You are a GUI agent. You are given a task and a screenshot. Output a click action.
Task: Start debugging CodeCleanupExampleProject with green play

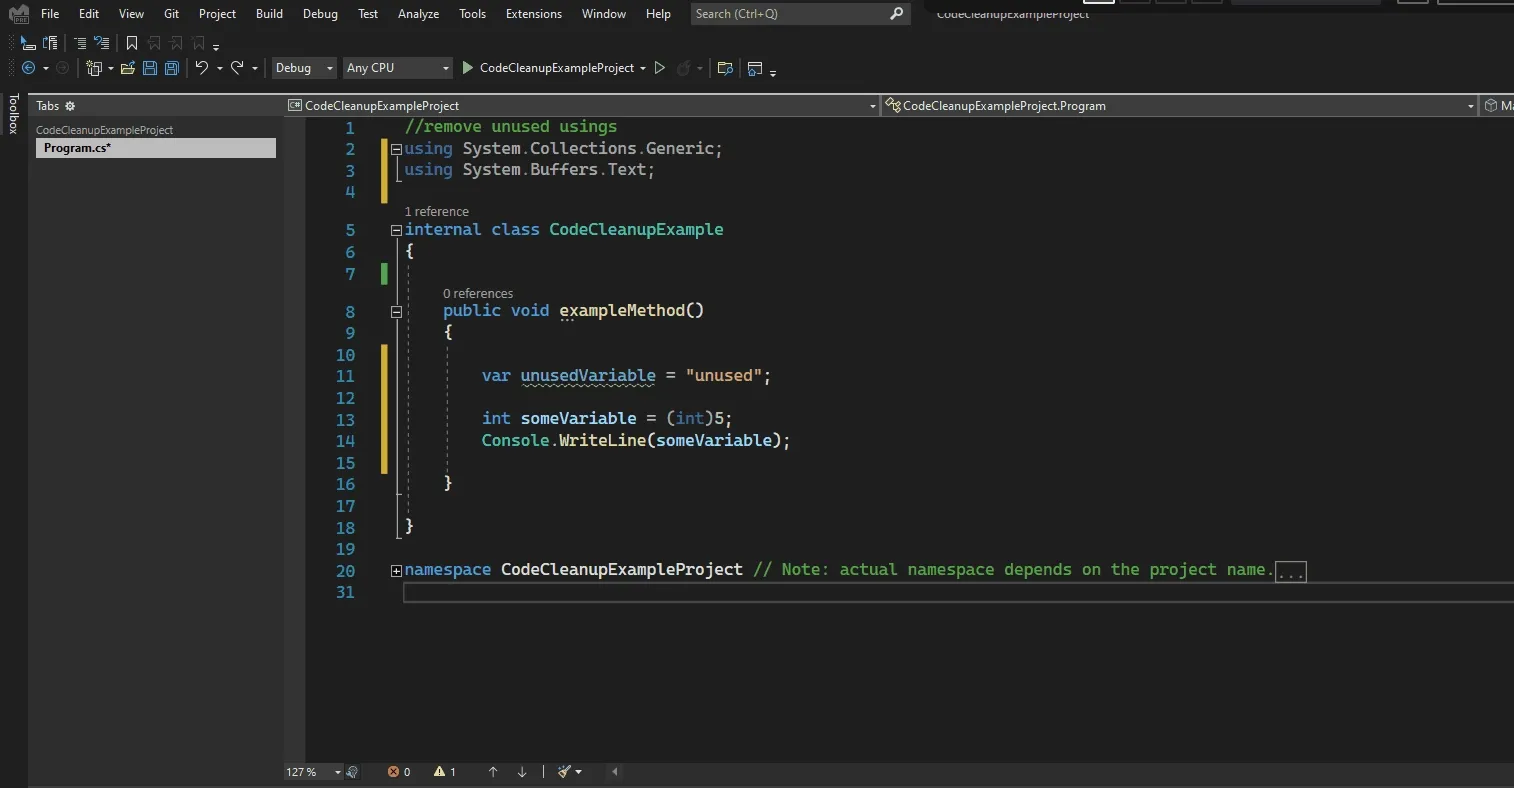(x=467, y=68)
